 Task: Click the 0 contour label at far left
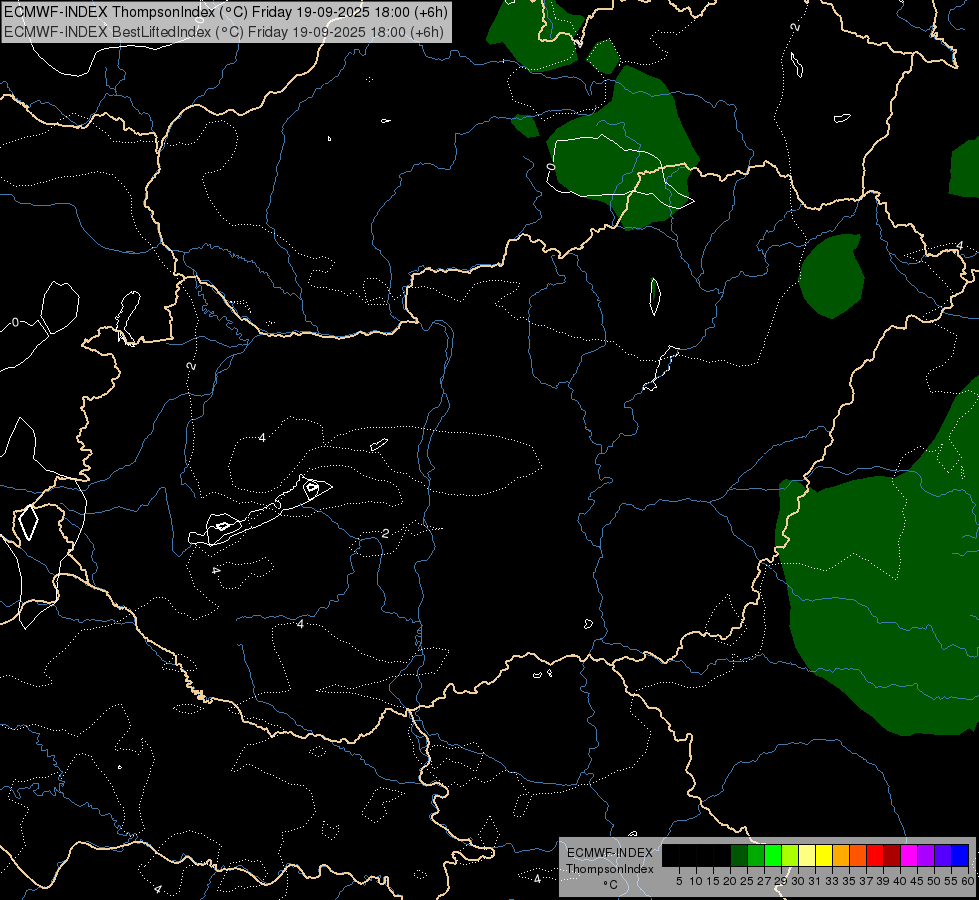coord(16,322)
